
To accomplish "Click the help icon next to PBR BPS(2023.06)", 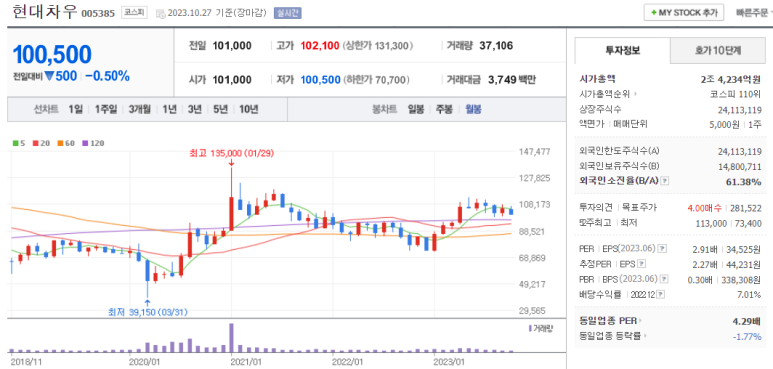I will (x=664, y=279).
